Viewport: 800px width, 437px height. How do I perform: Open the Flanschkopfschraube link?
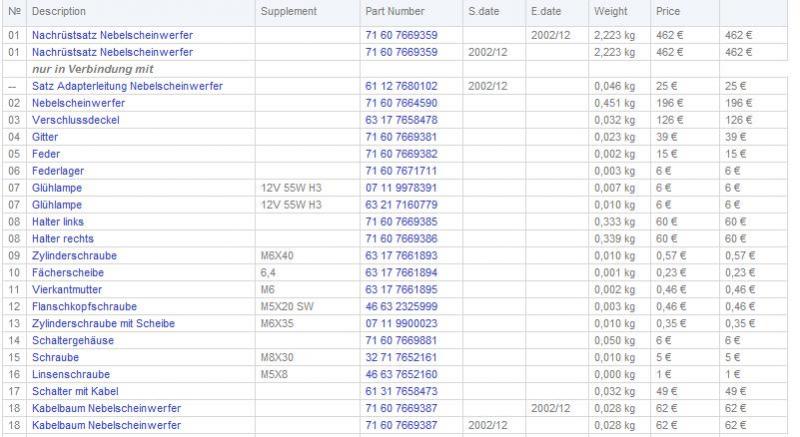click(84, 307)
